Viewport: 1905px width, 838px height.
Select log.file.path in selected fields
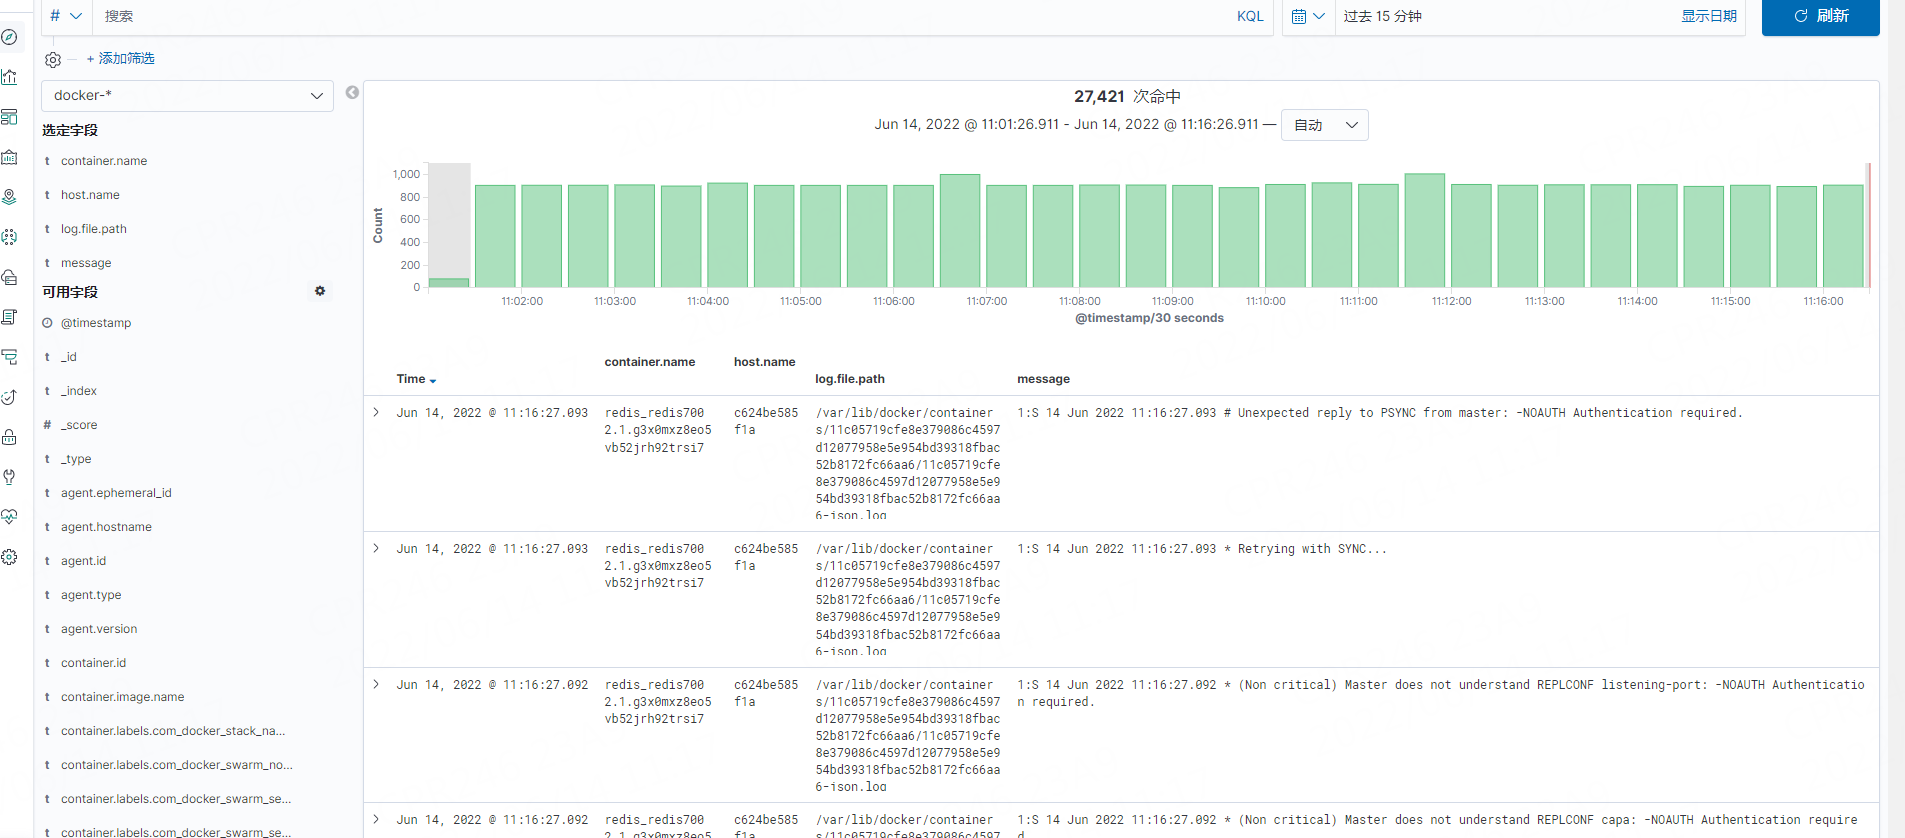point(94,229)
